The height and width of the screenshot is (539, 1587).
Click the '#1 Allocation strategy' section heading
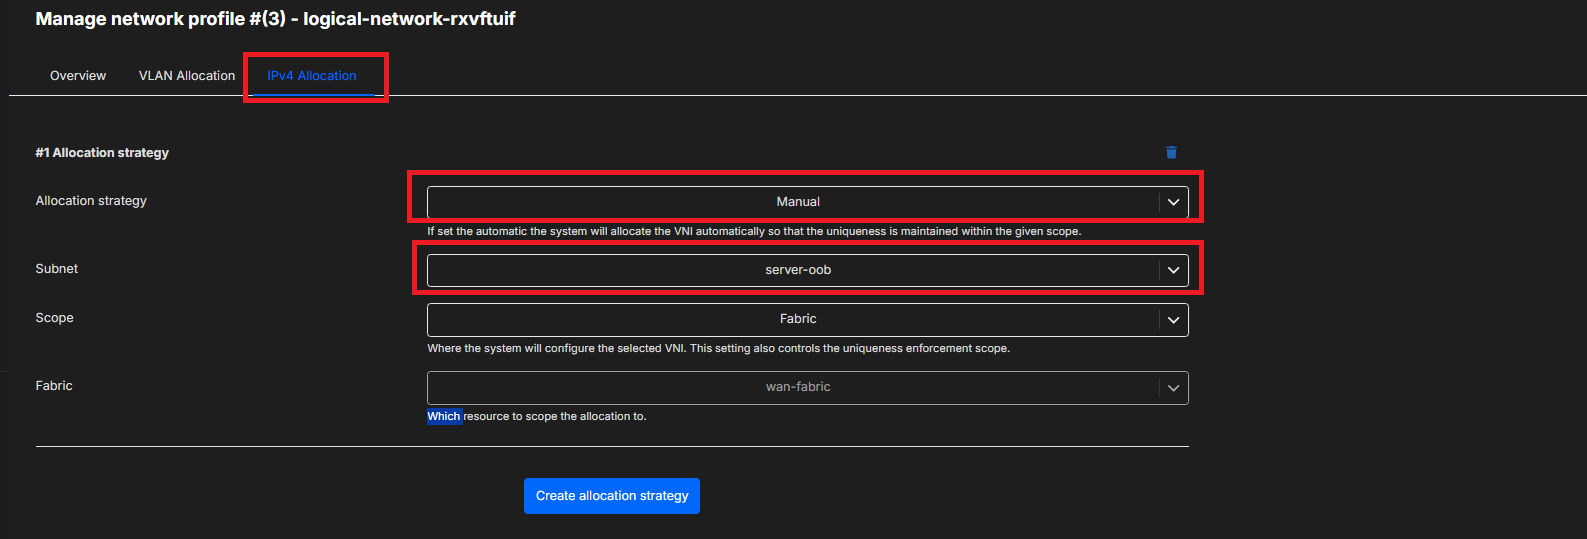pos(102,153)
